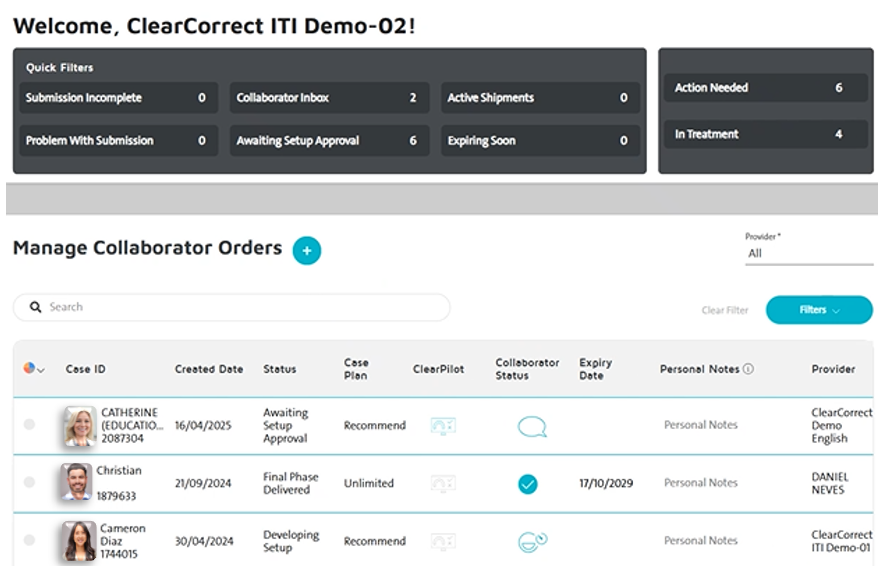This screenshot has width=878, height=566.
Task: Click created date 16/04/2025
Action: point(203,425)
